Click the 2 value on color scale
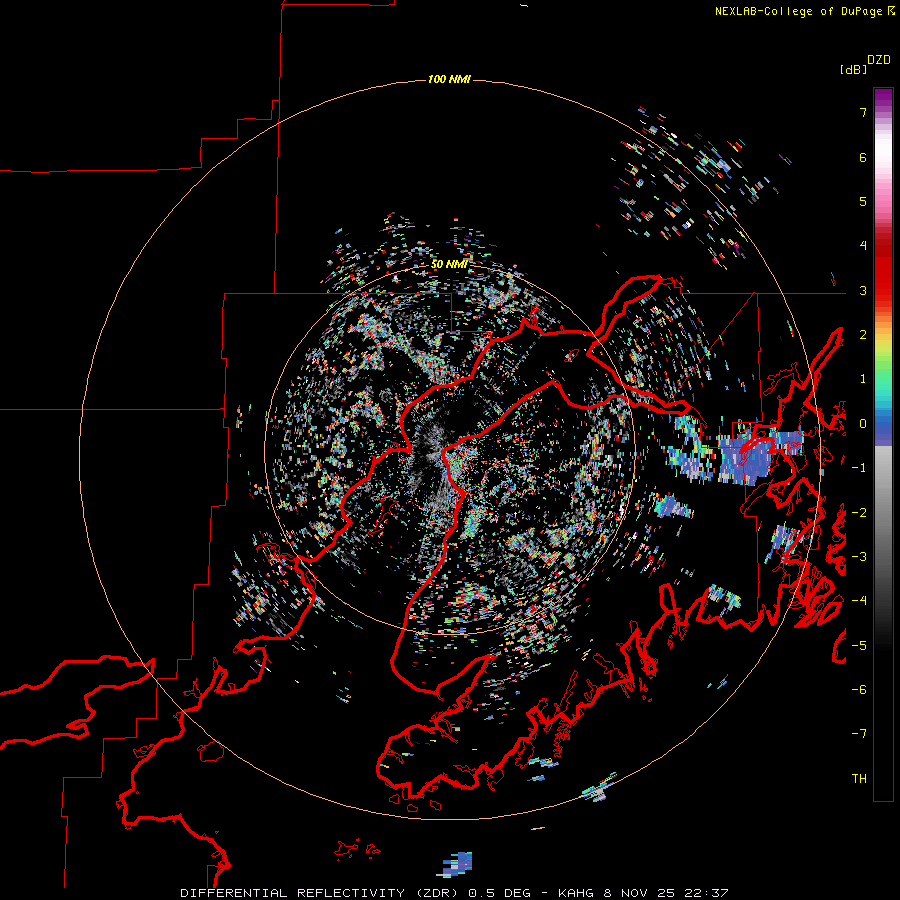Image resolution: width=900 pixels, height=900 pixels. tap(863, 335)
